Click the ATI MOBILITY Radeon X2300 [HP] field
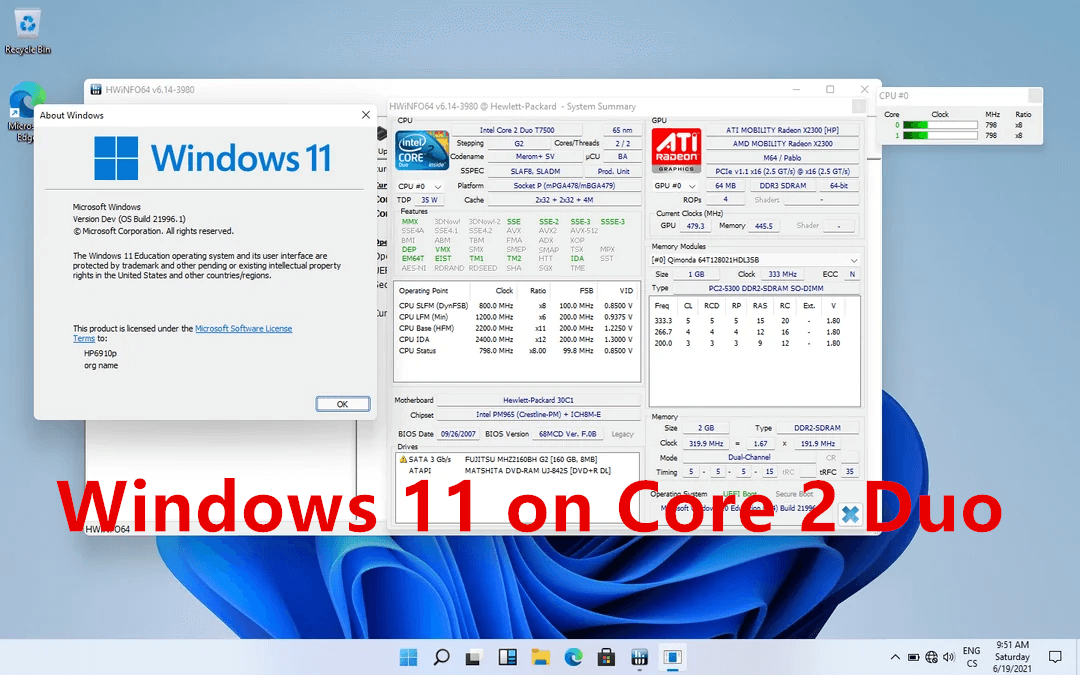The image size is (1080, 675). click(x=782, y=130)
